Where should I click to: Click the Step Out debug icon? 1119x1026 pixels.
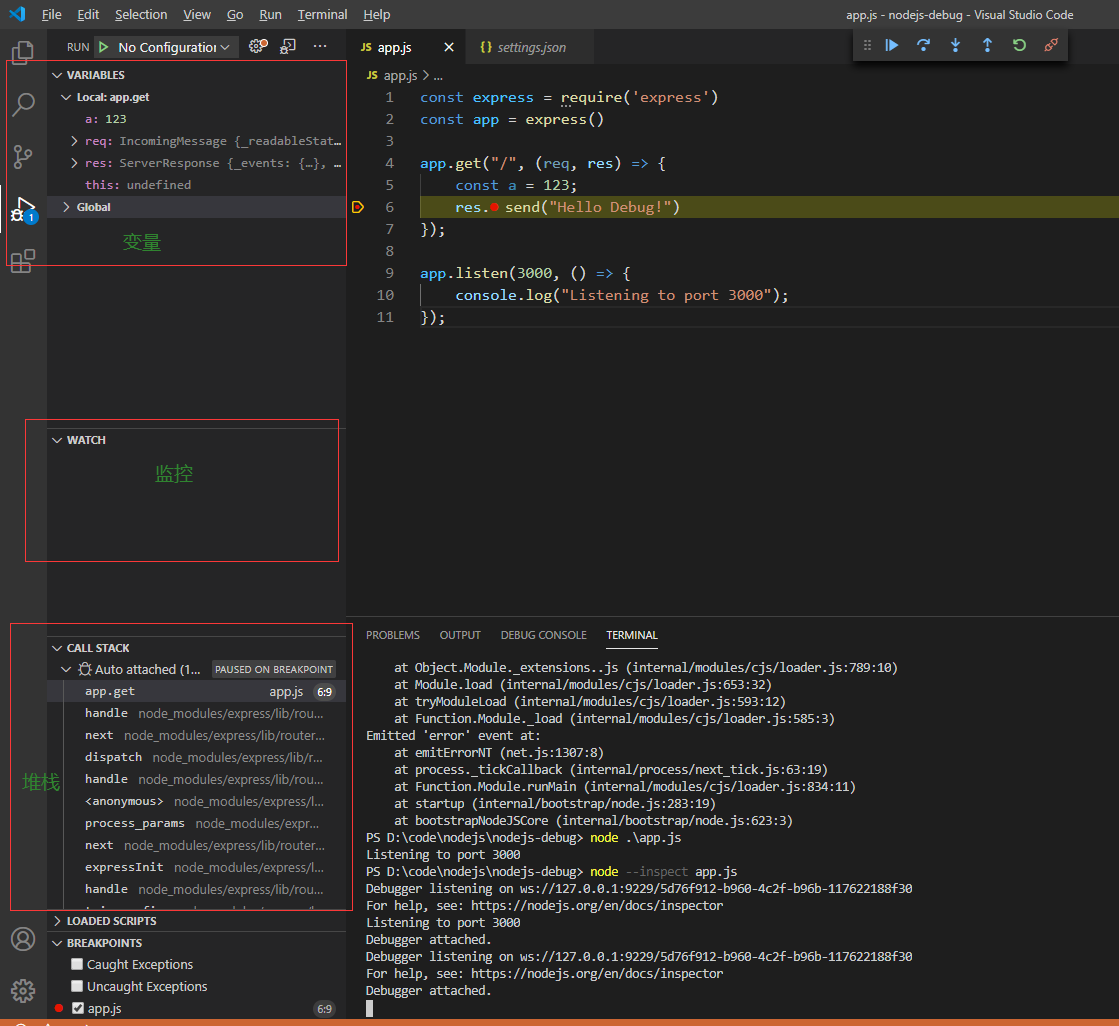click(x=987, y=45)
